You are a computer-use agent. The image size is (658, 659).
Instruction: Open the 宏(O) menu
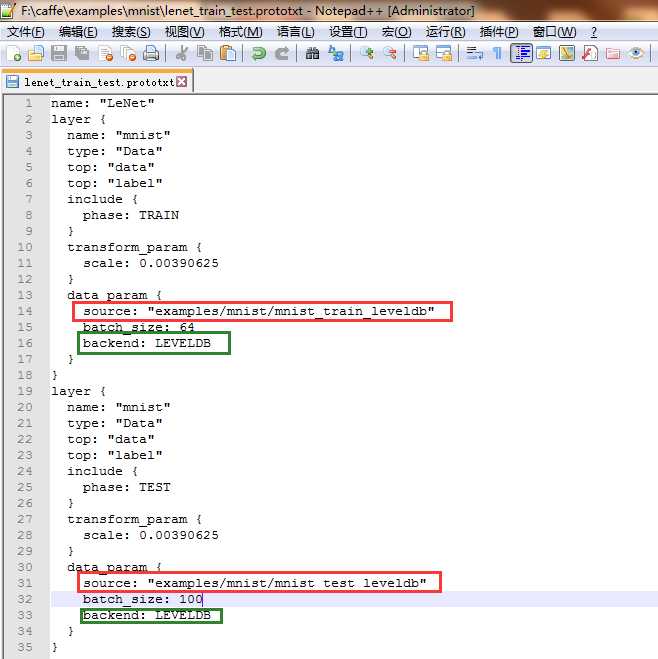click(397, 32)
